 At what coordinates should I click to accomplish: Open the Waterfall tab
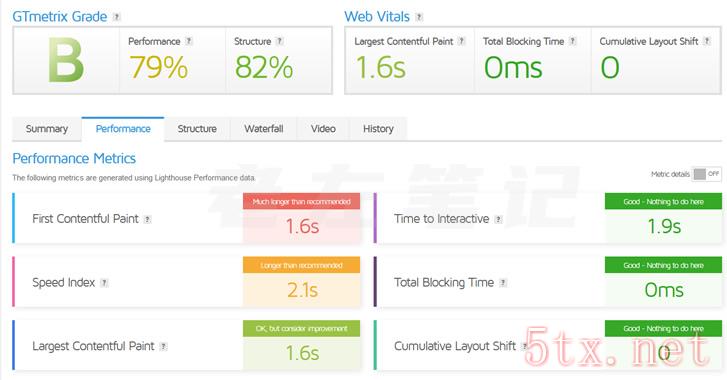(264, 129)
